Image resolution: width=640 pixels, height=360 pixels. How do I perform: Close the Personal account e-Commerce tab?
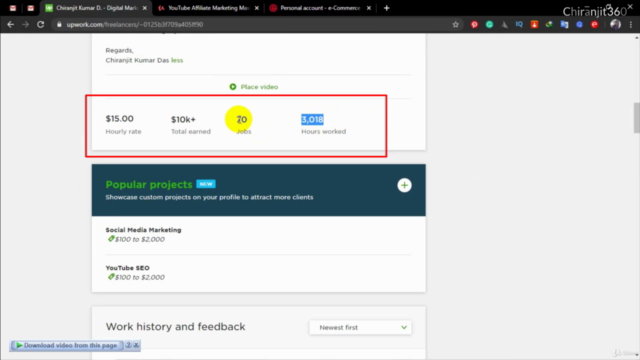pyautogui.click(x=369, y=8)
